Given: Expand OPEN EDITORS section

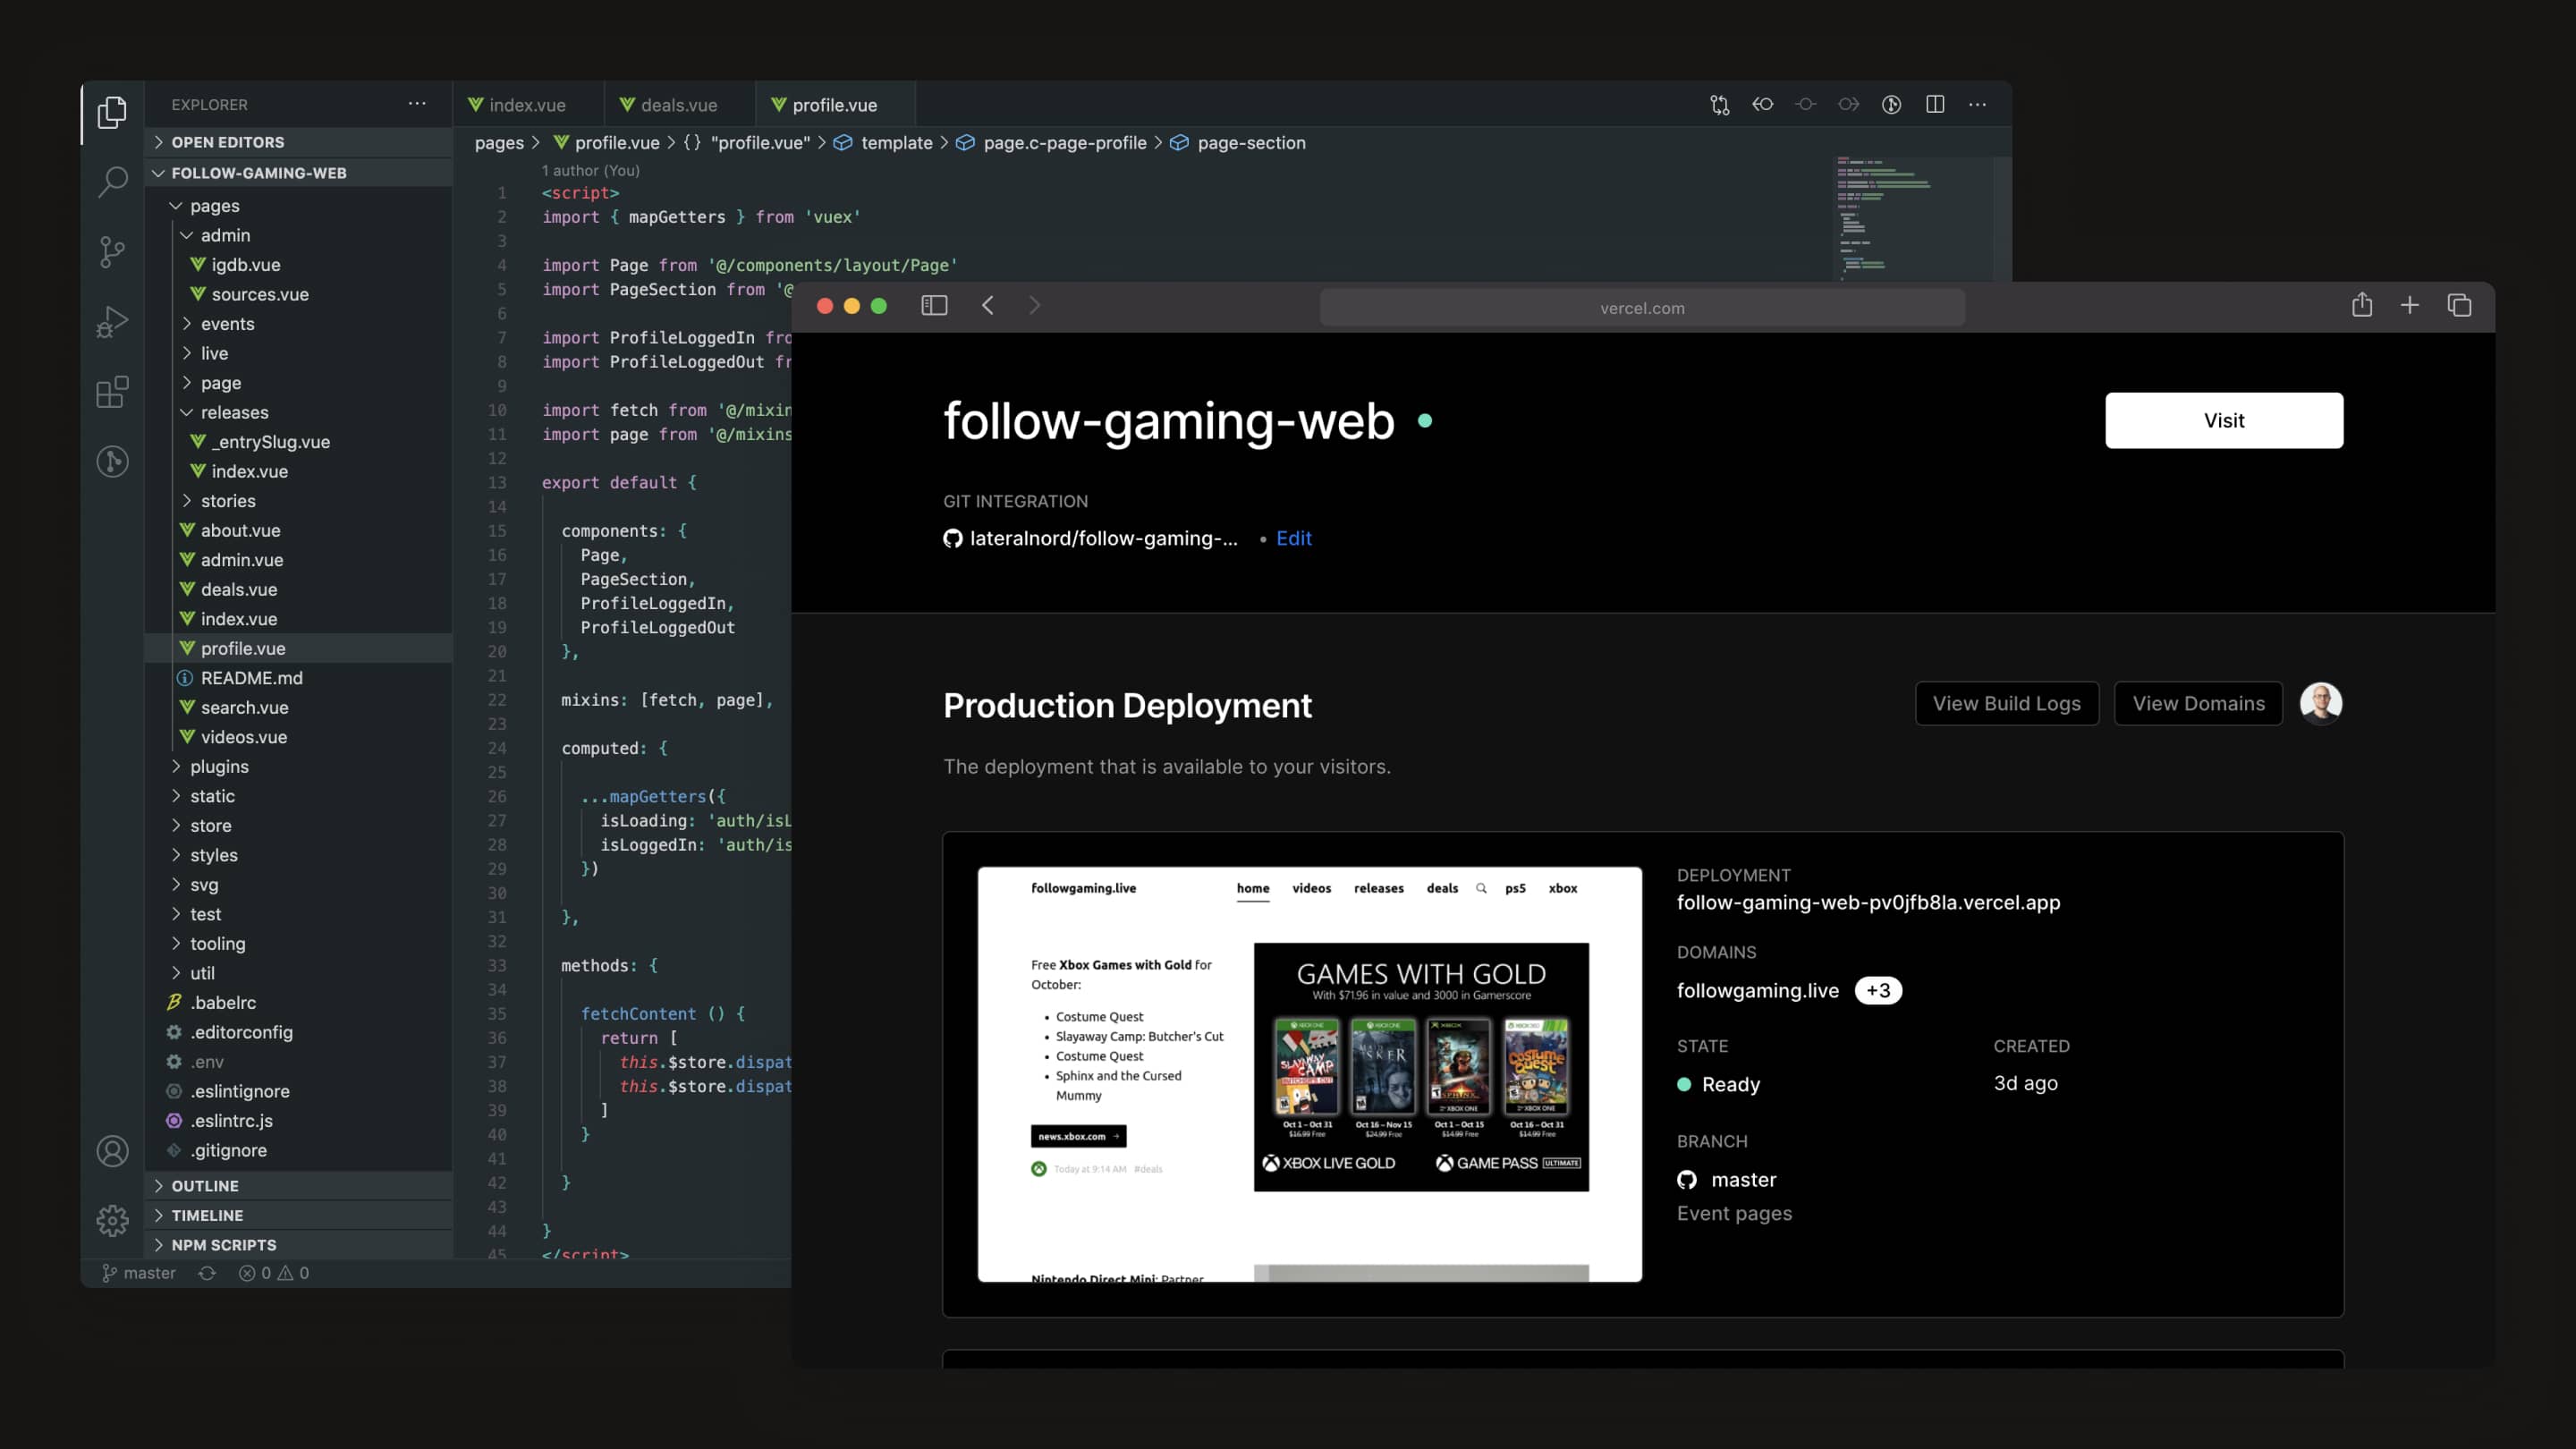Looking at the screenshot, I should [x=300, y=142].
